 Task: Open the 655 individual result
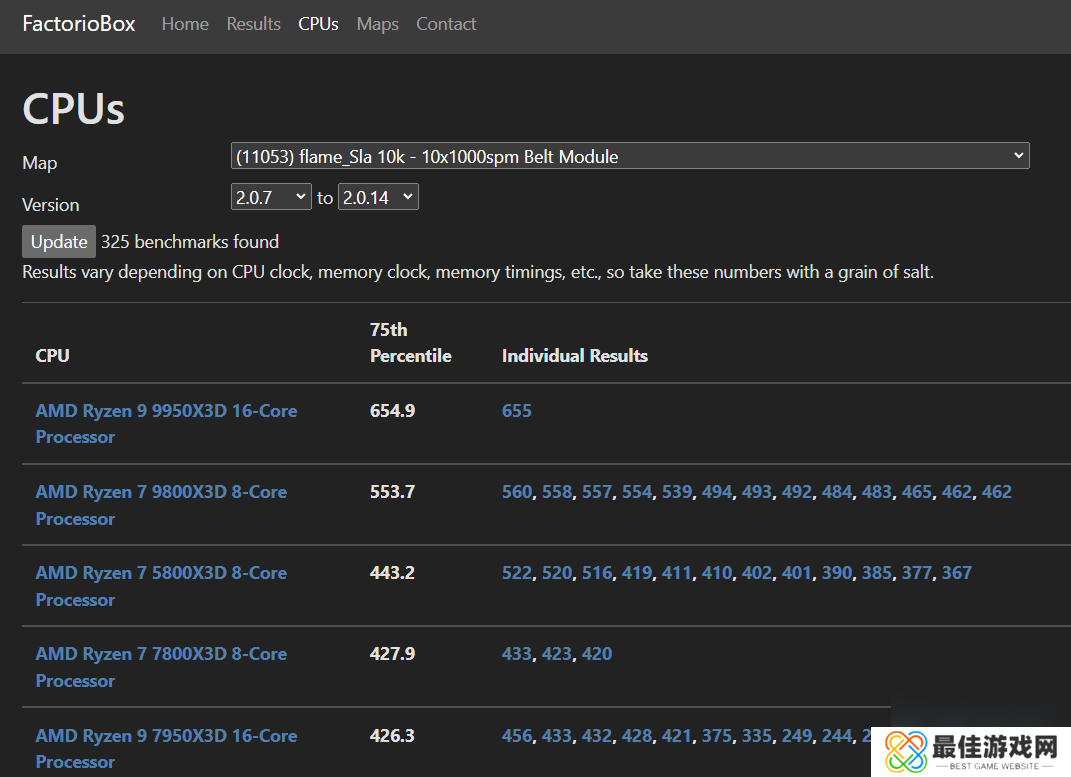pyautogui.click(x=517, y=411)
